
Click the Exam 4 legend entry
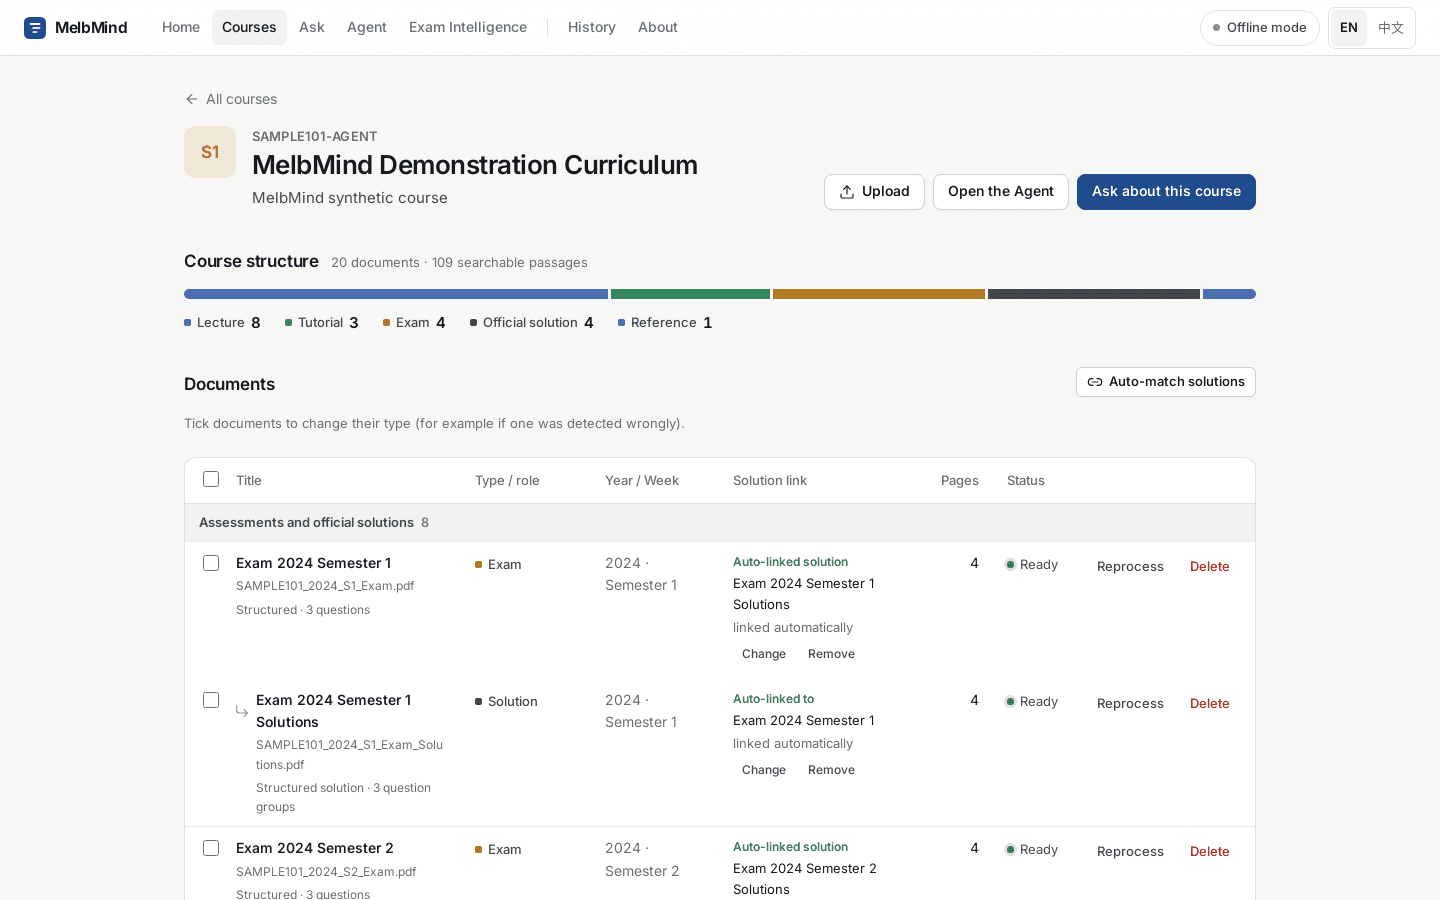pyautogui.click(x=414, y=322)
